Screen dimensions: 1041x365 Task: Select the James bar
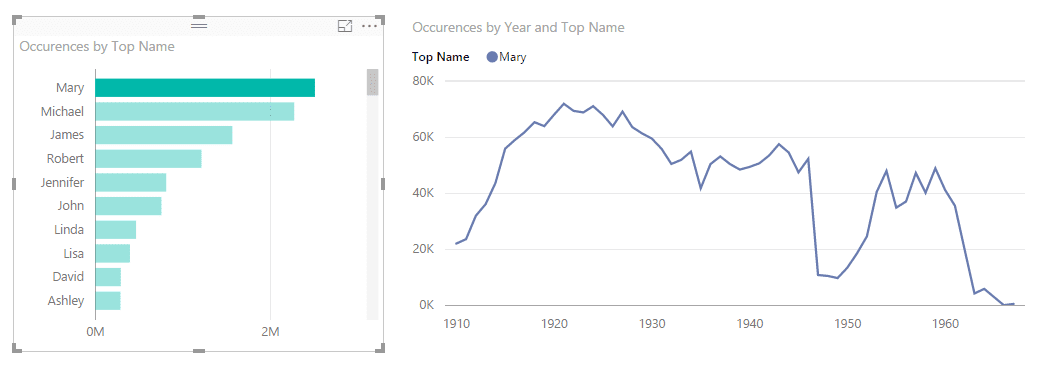pos(164,135)
